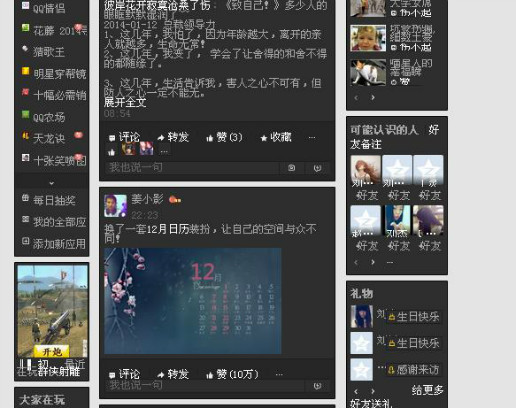Click the cannon game ad thumbnail

[52, 311]
